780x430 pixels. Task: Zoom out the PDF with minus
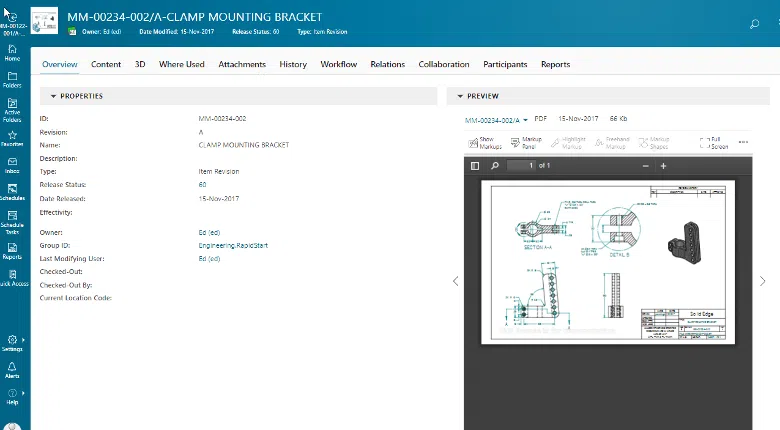coord(645,166)
